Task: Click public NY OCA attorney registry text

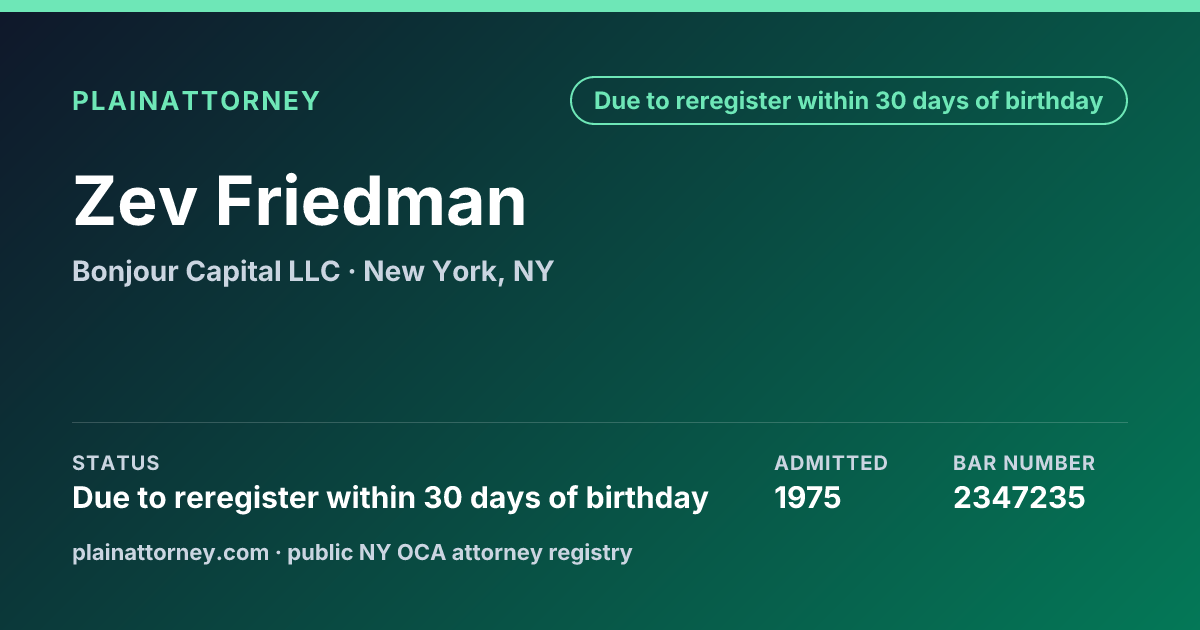Action: (x=460, y=552)
